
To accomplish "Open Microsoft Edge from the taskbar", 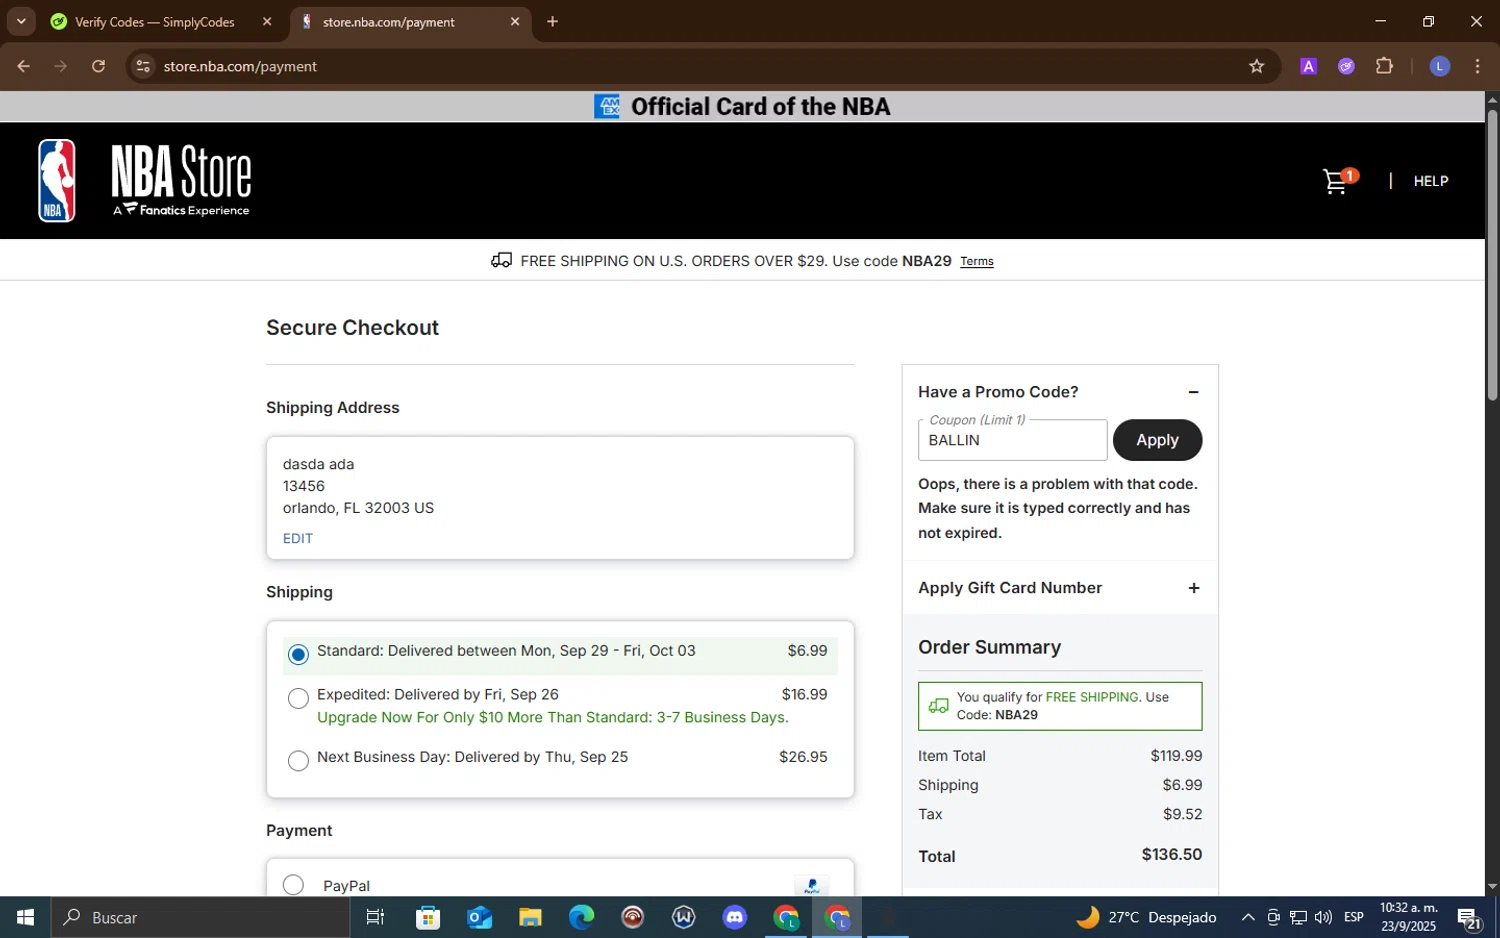I will click(581, 917).
